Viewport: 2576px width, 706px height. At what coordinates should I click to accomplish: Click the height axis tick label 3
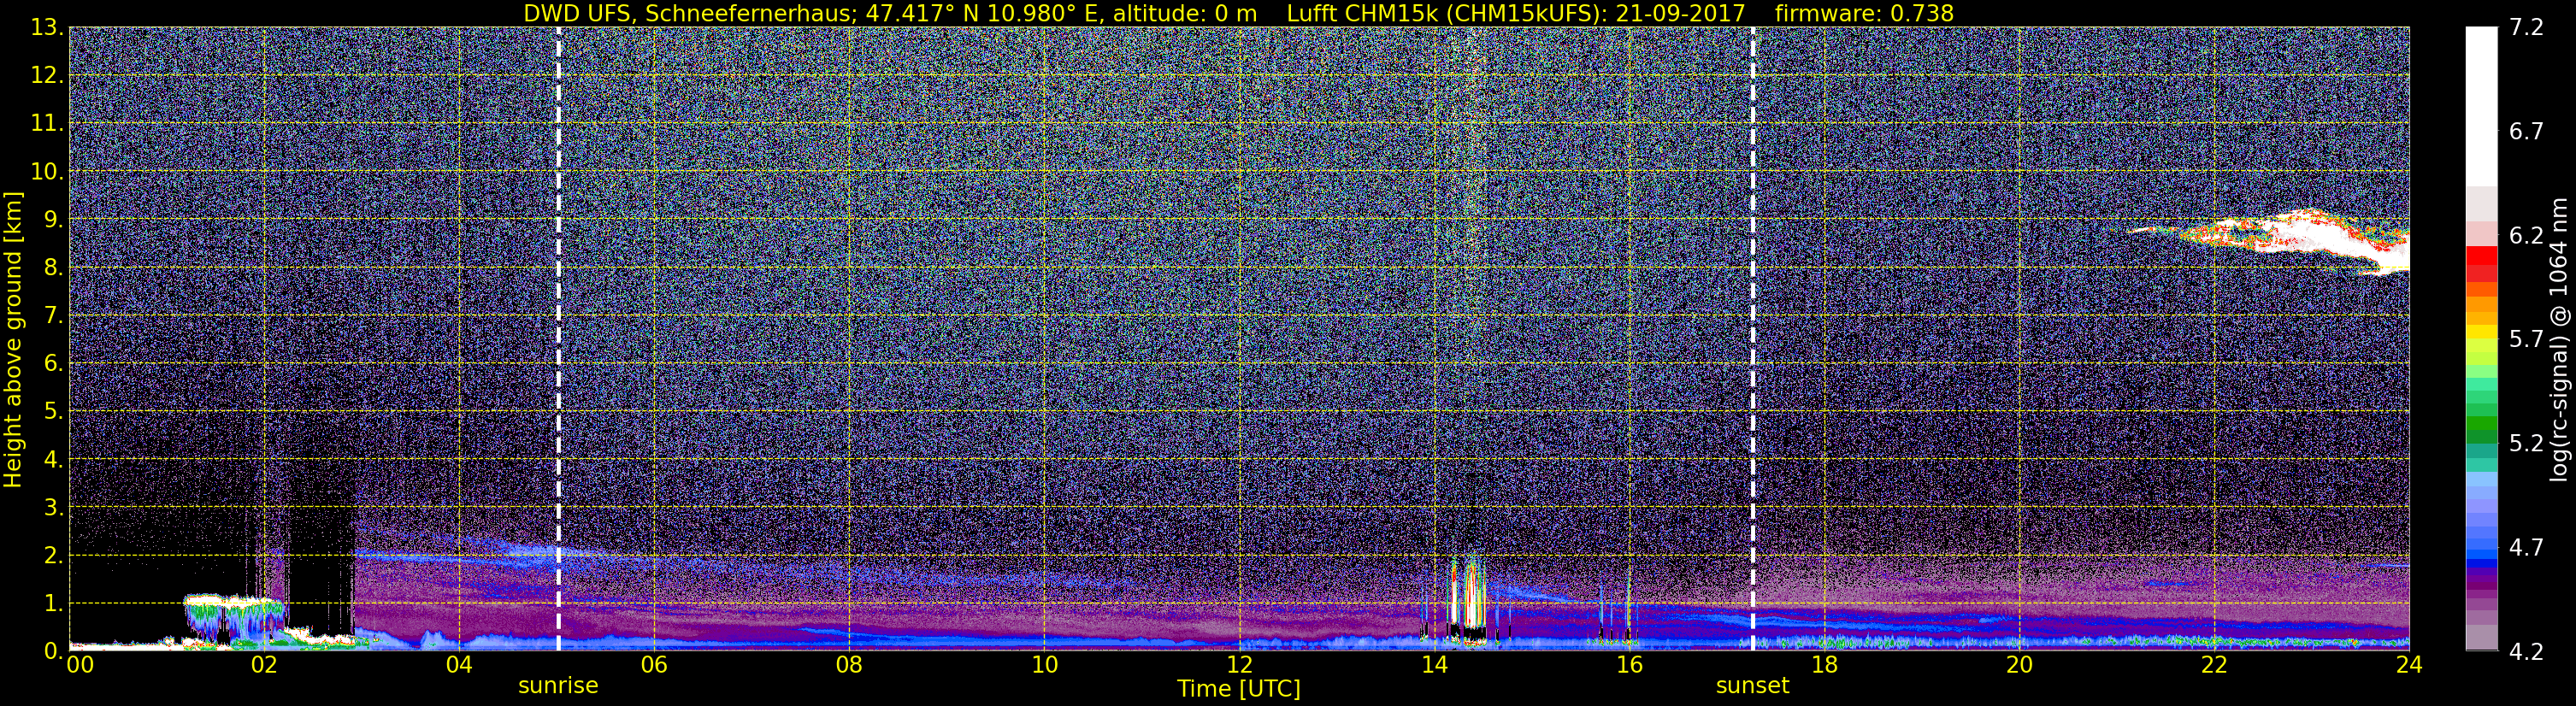point(53,508)
